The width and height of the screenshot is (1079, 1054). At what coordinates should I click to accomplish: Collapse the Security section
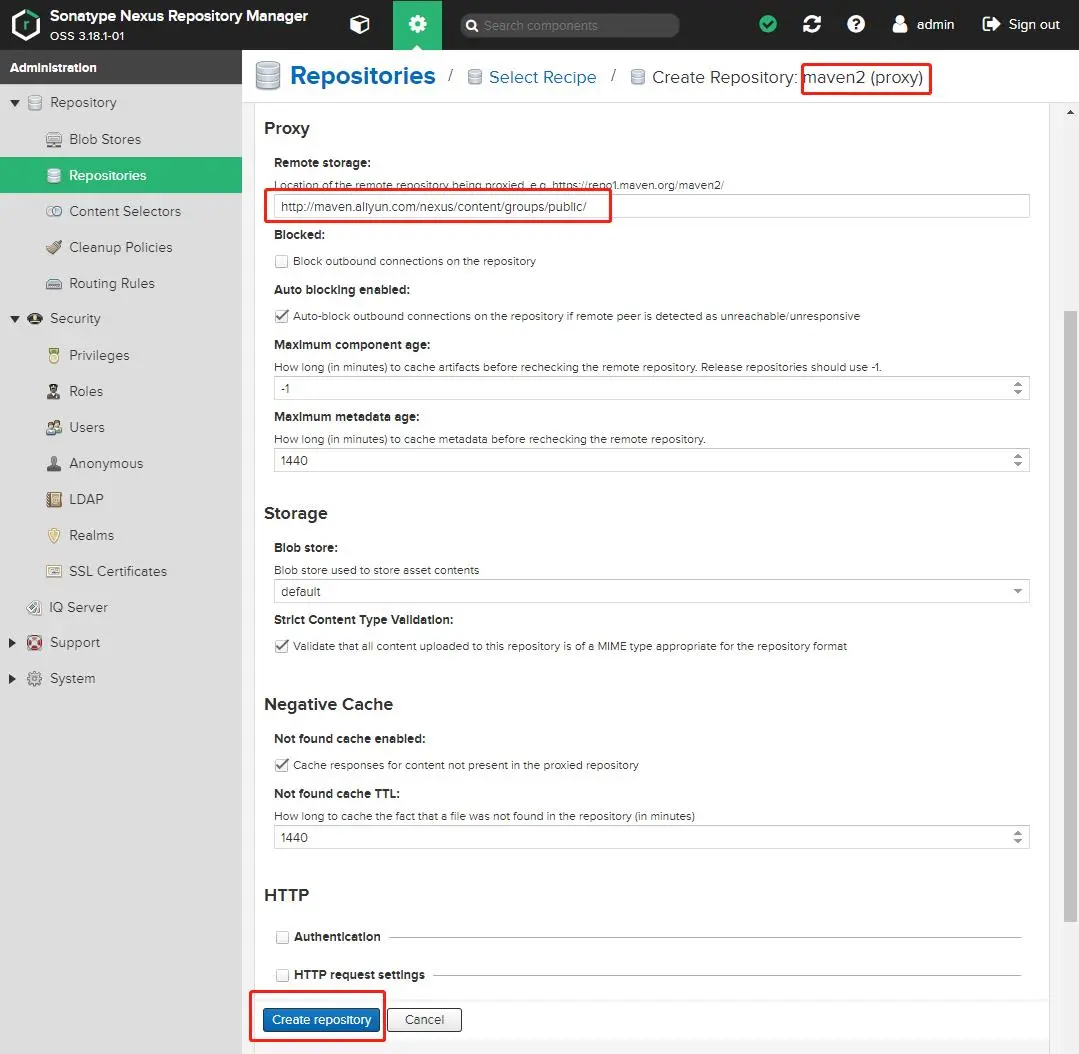14,318
